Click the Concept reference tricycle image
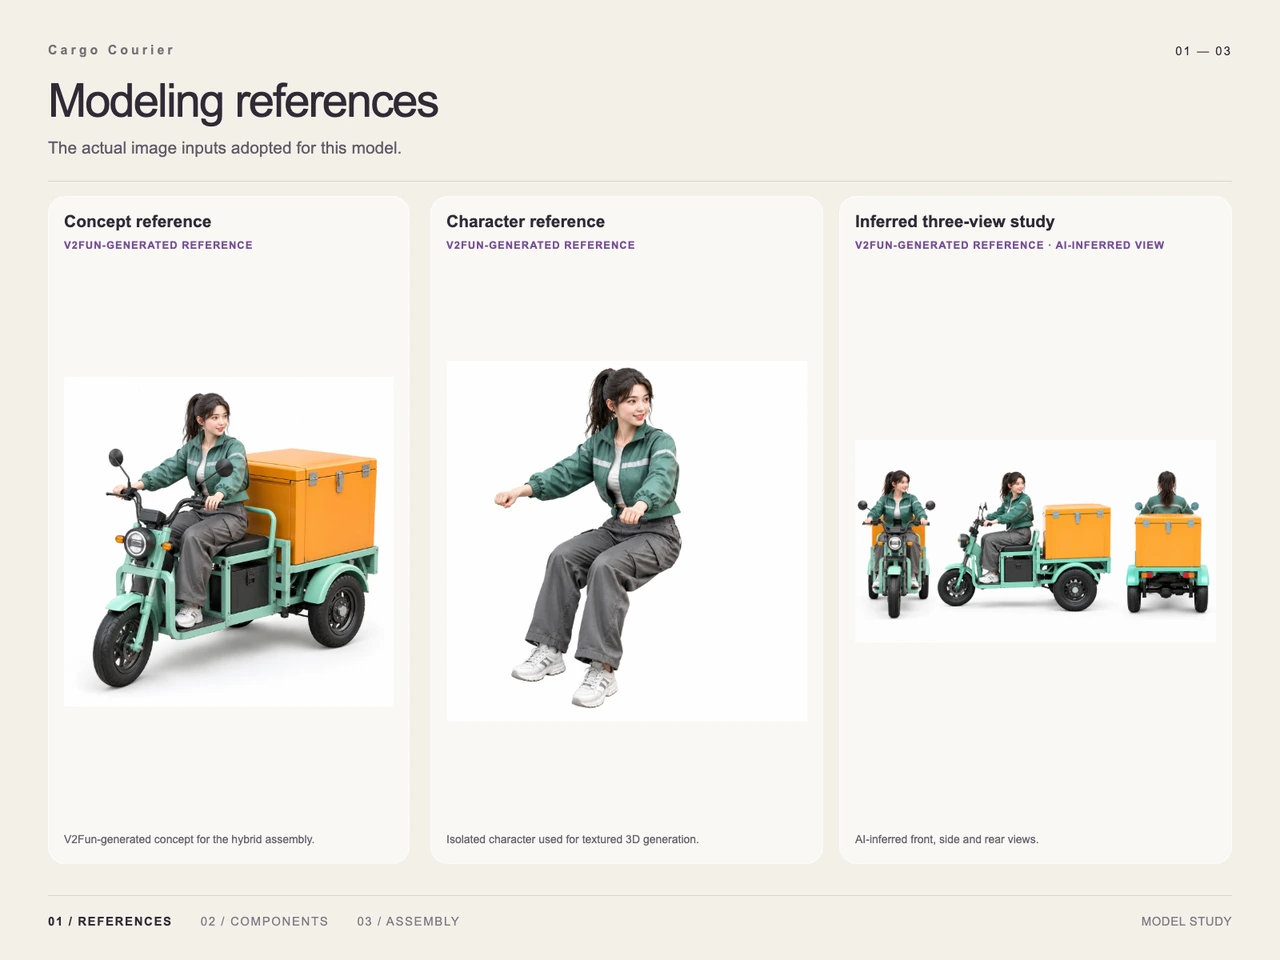The width and height of the screenshot is (1280, 960). point(228,542)
